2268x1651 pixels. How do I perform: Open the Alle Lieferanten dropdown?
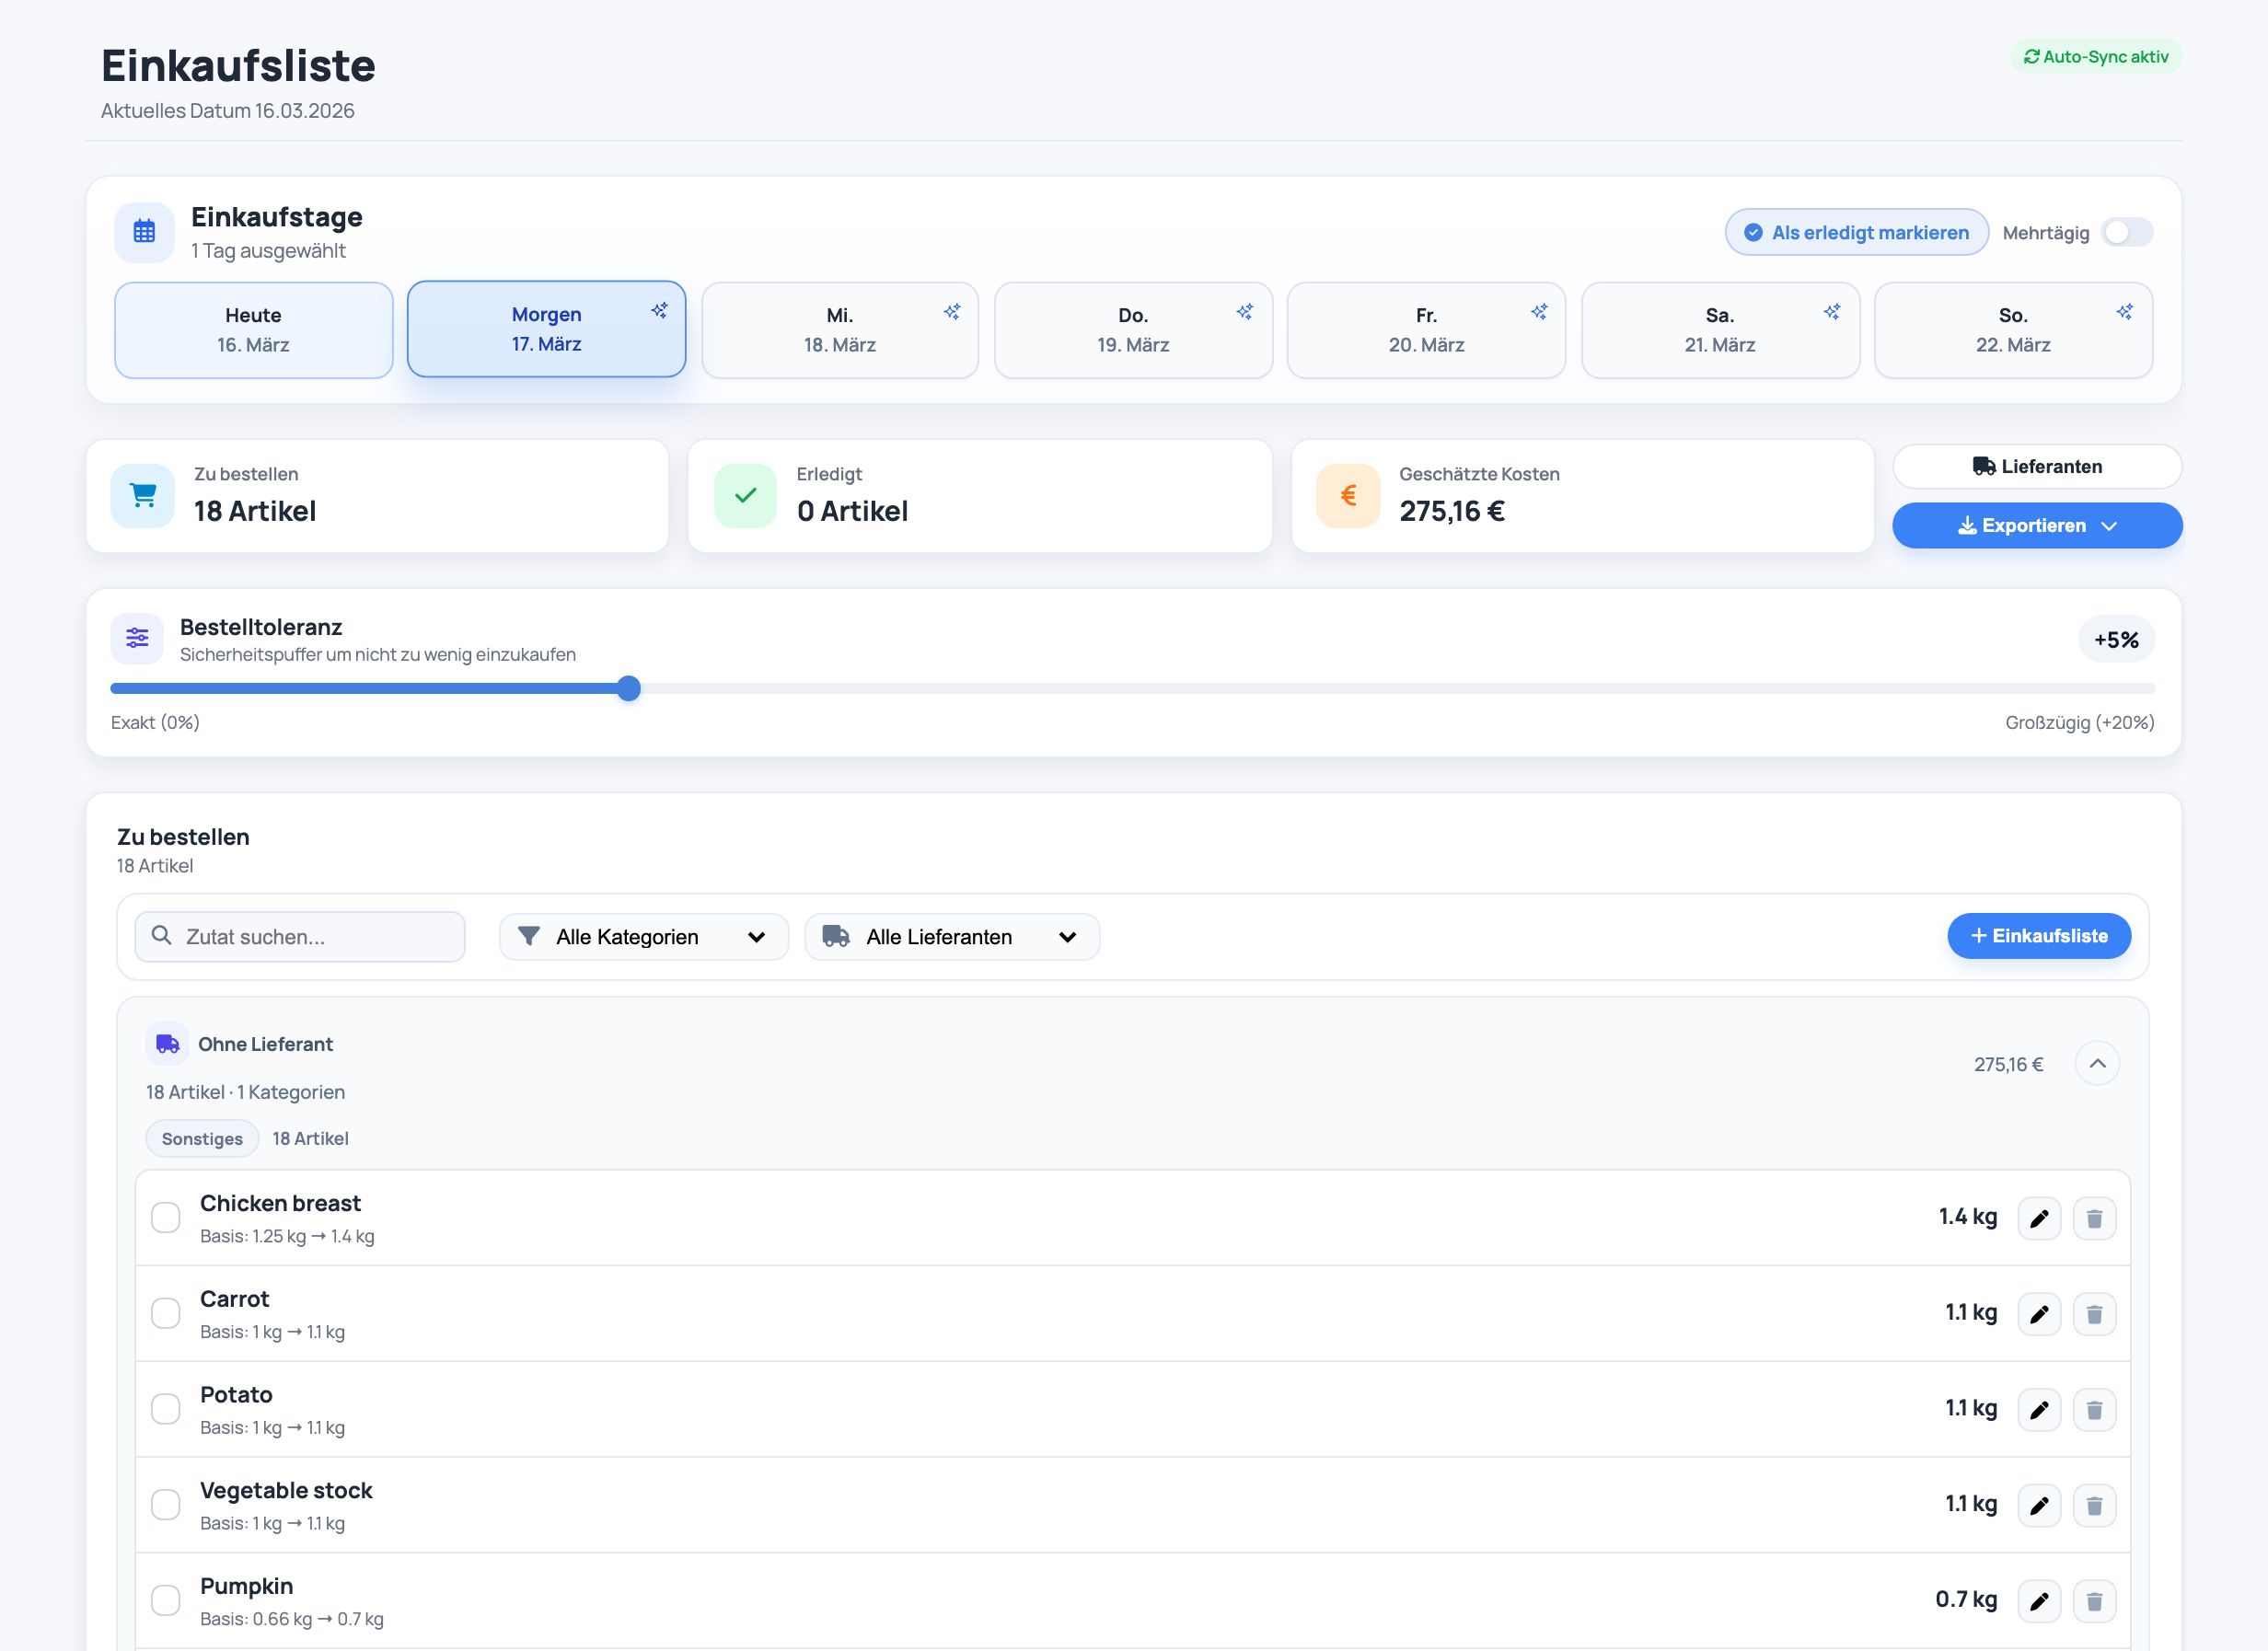point(951,937)
